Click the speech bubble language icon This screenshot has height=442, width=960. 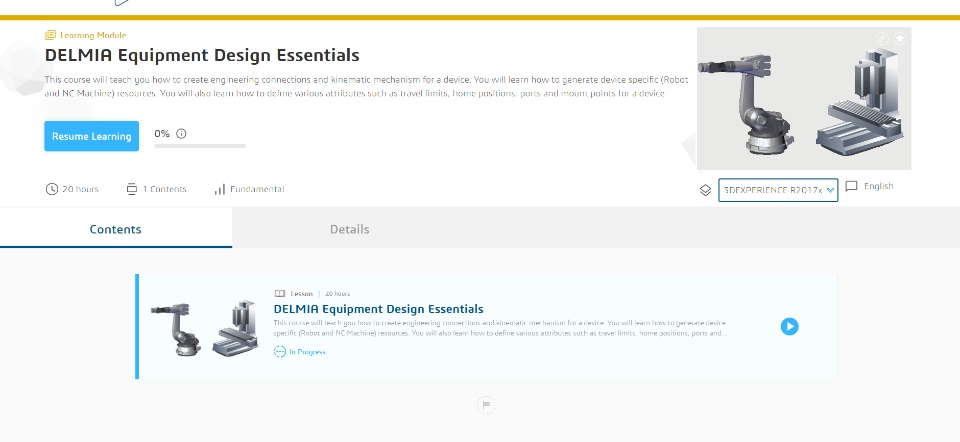pyautogui.click(x=851, y=186)
